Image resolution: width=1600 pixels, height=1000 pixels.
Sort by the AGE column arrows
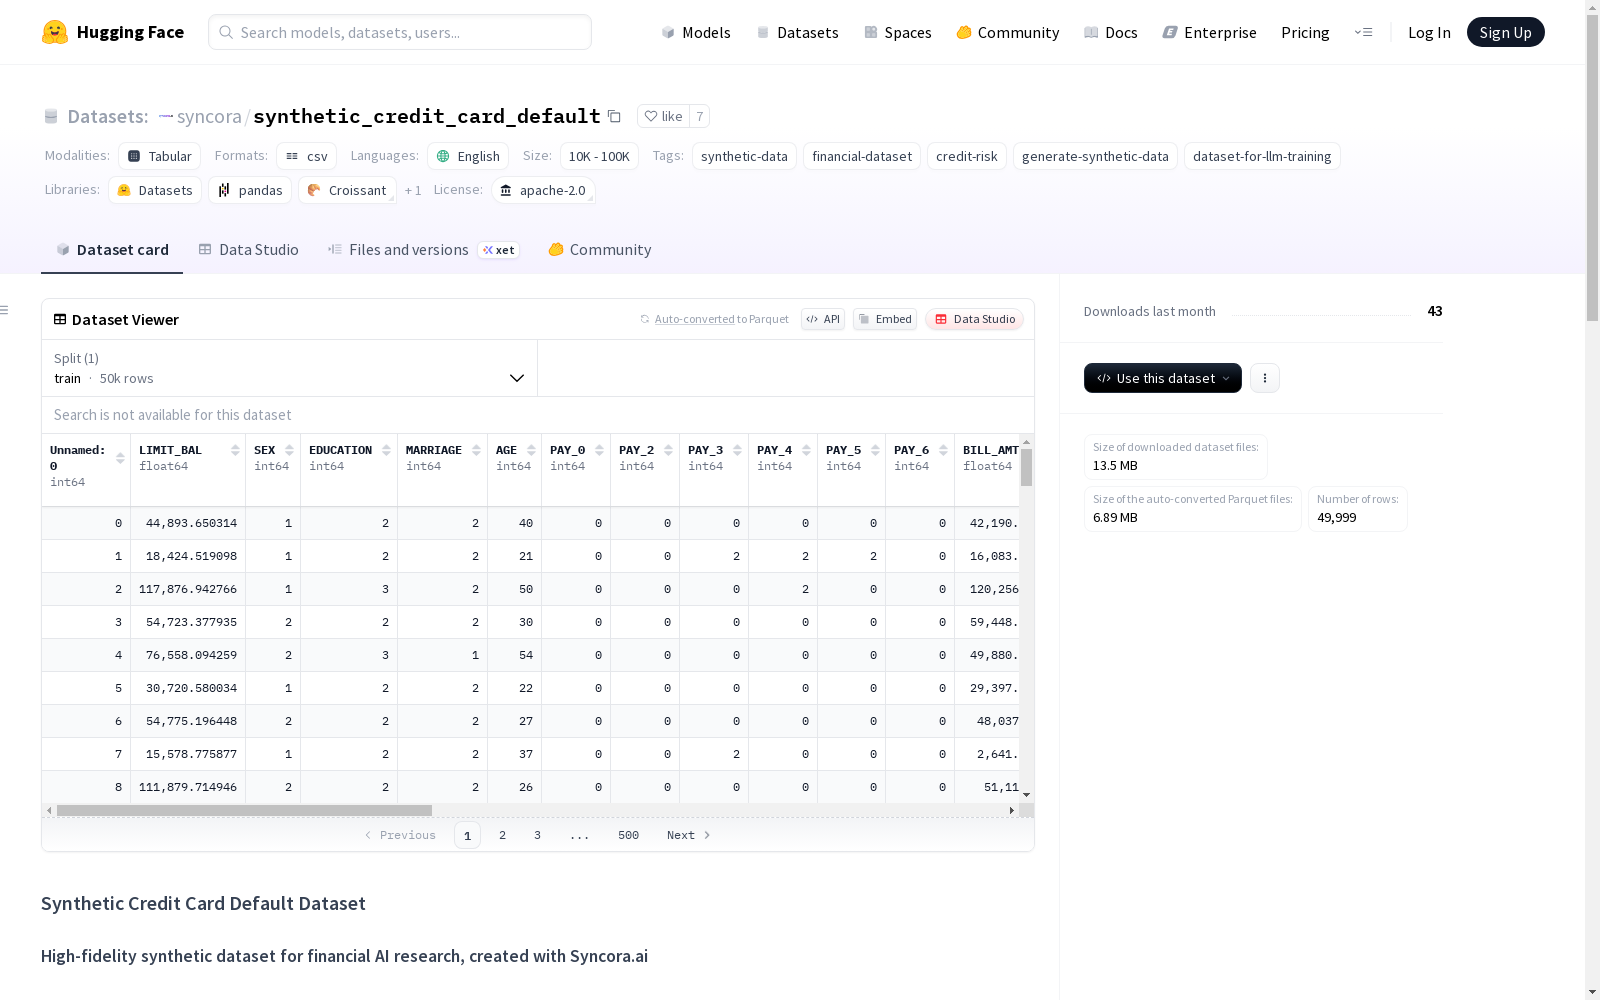(x=531, y=450)
